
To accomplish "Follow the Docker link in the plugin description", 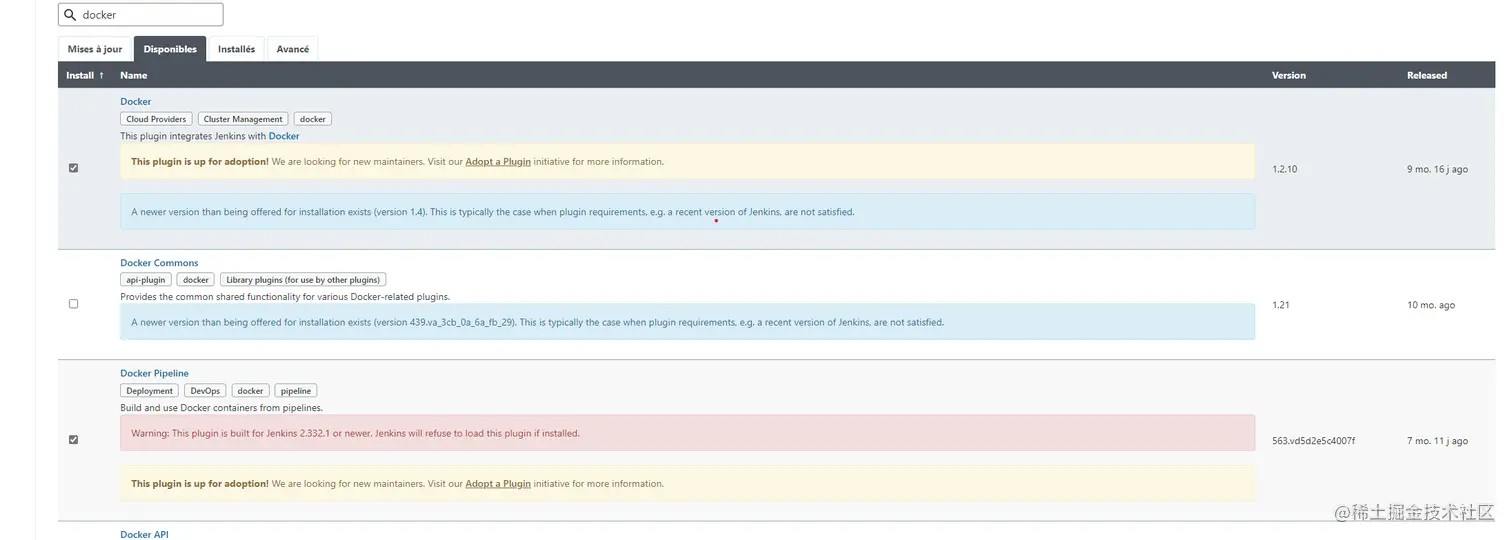I will click(x=284, y=136).
